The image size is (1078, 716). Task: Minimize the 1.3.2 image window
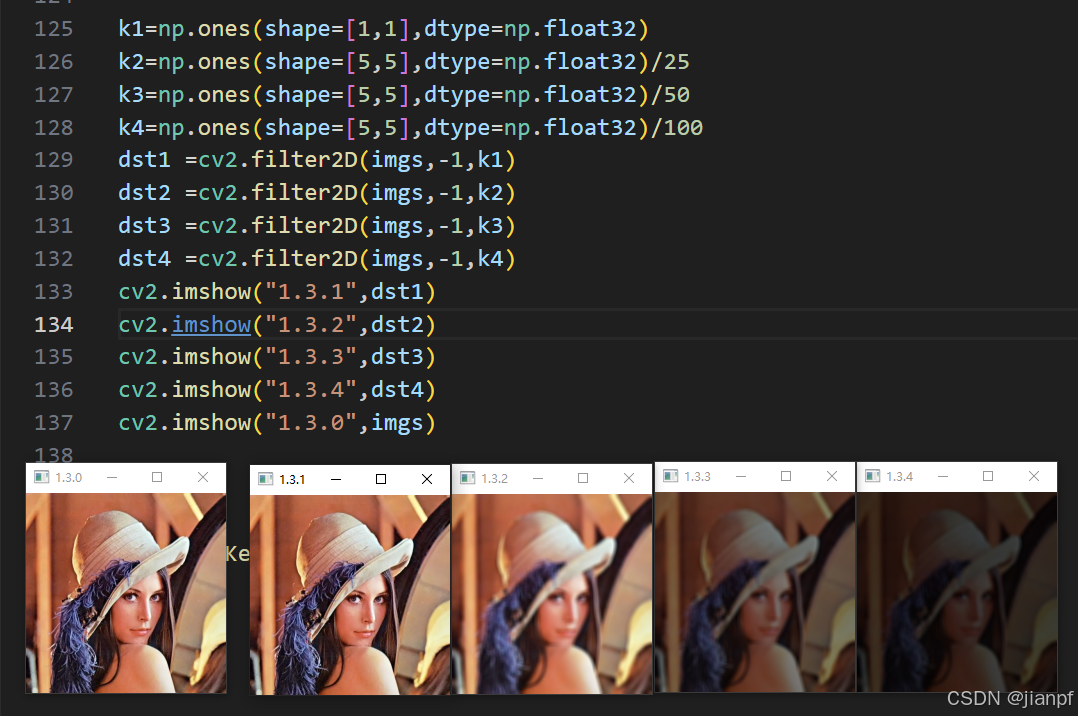pos(538,478)
